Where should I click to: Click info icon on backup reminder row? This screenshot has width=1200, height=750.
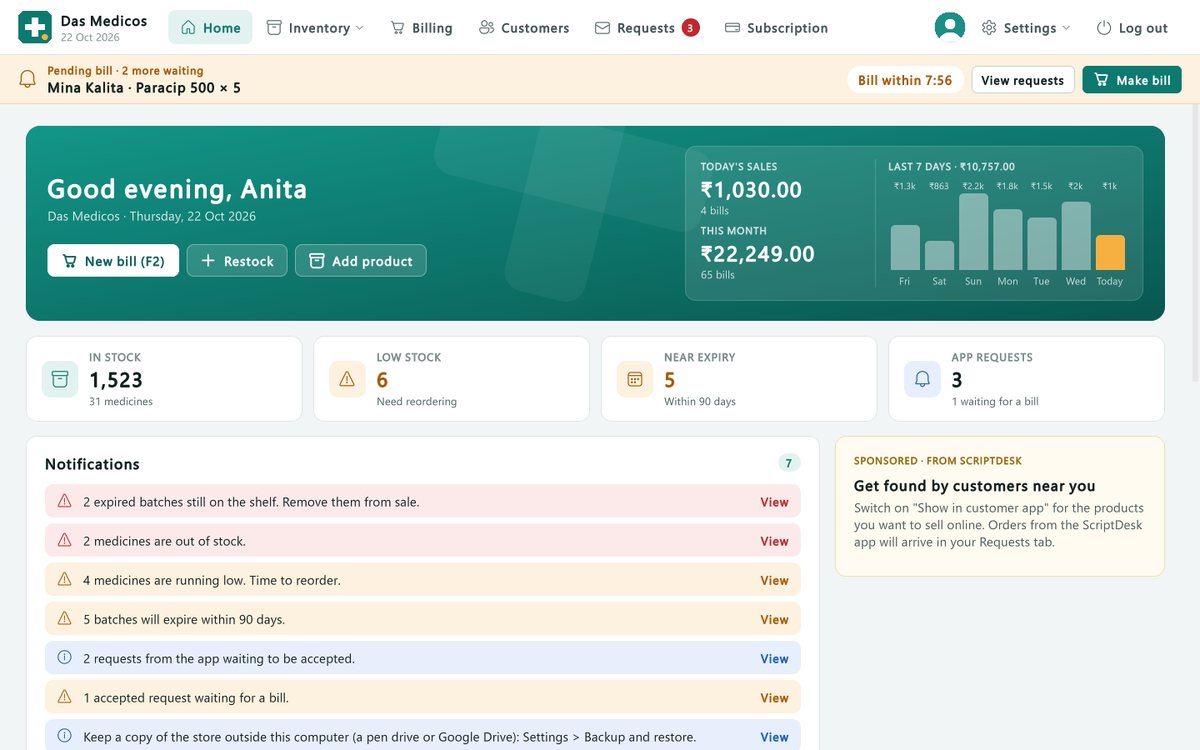[65, 736]
